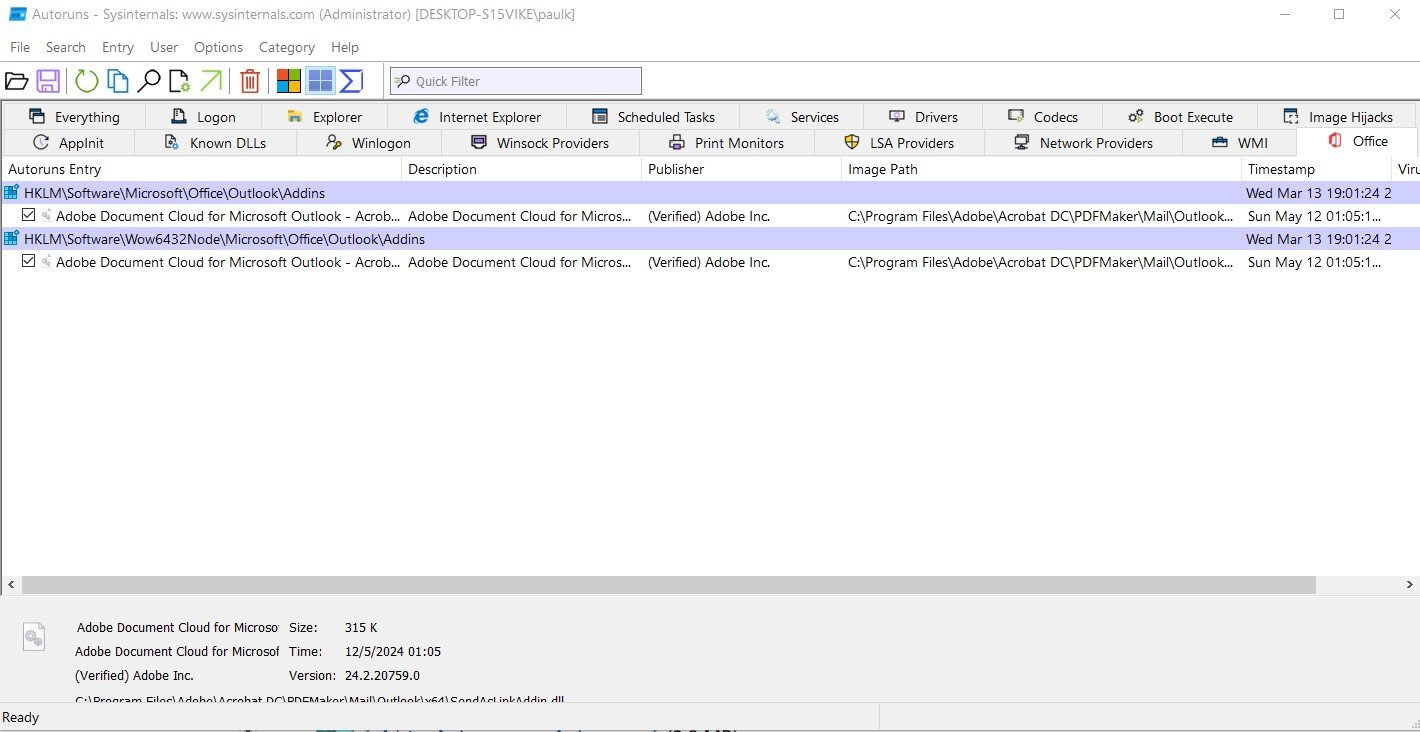
Task: Click the file icon in details pane
Action: click(x=34, y=637)
